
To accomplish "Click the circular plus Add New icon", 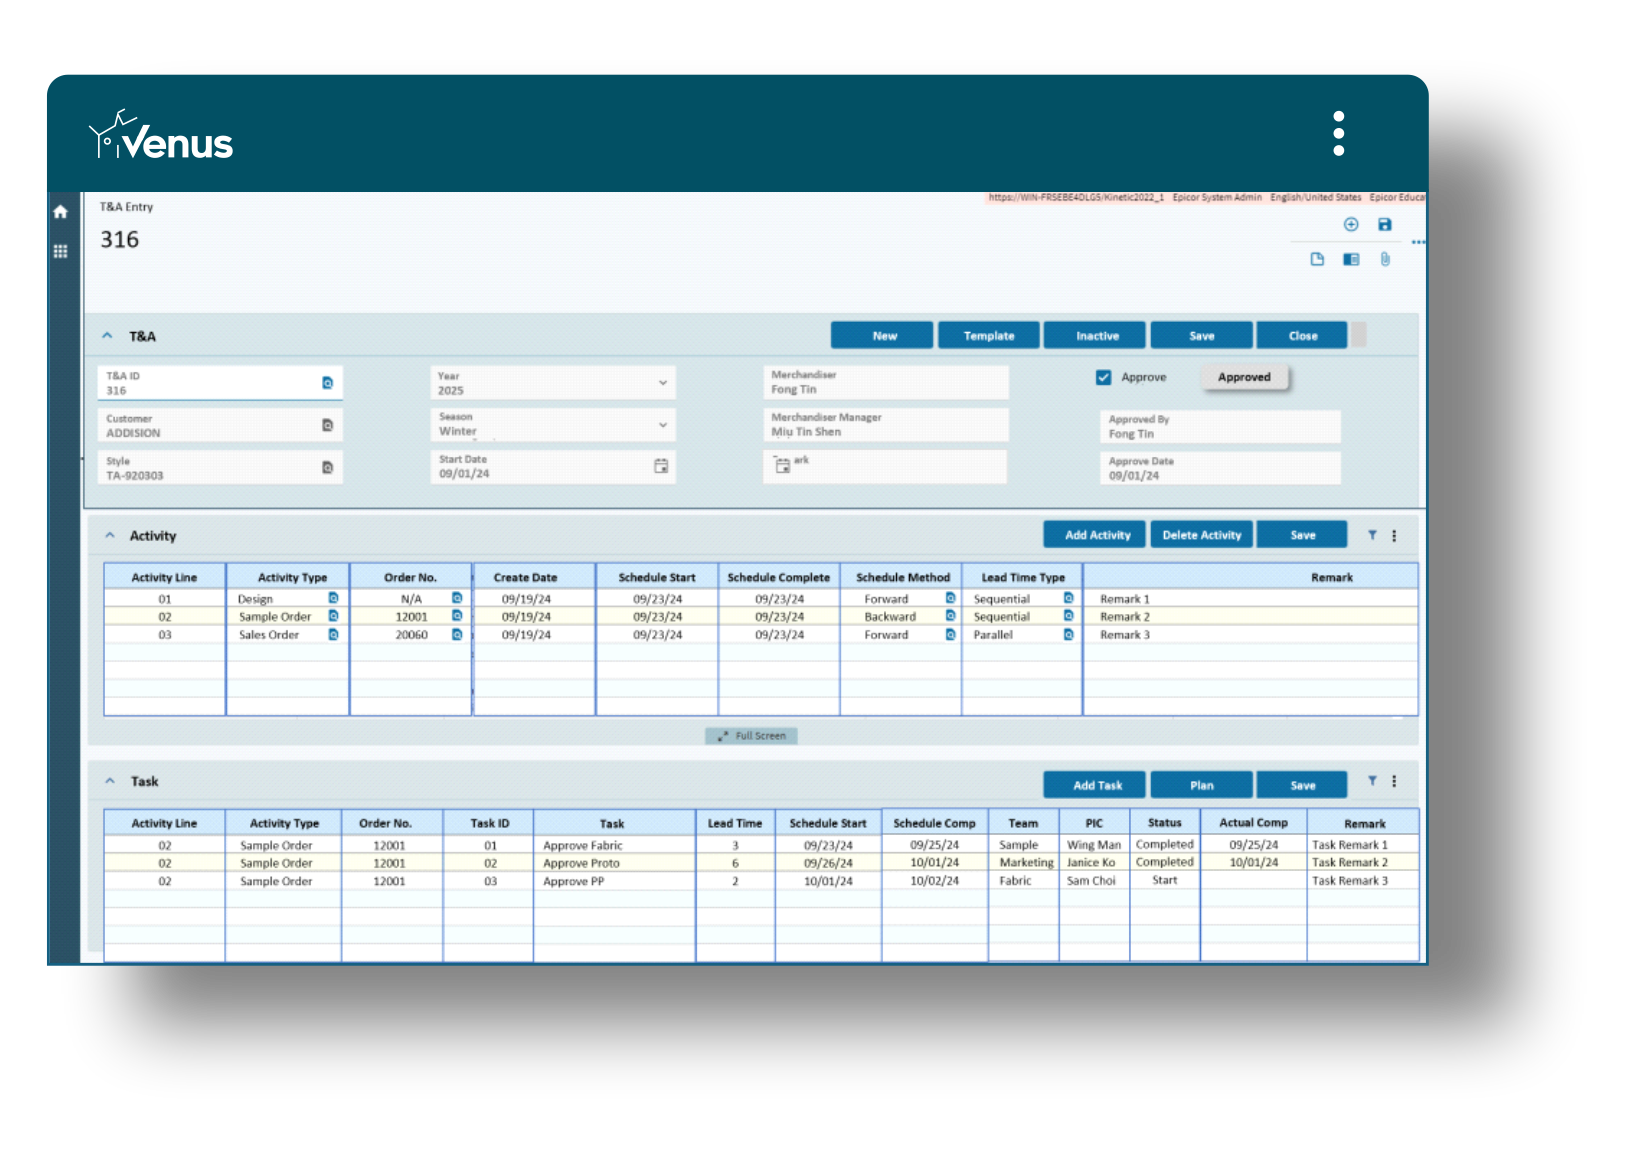I will (x=1350, y=225).
